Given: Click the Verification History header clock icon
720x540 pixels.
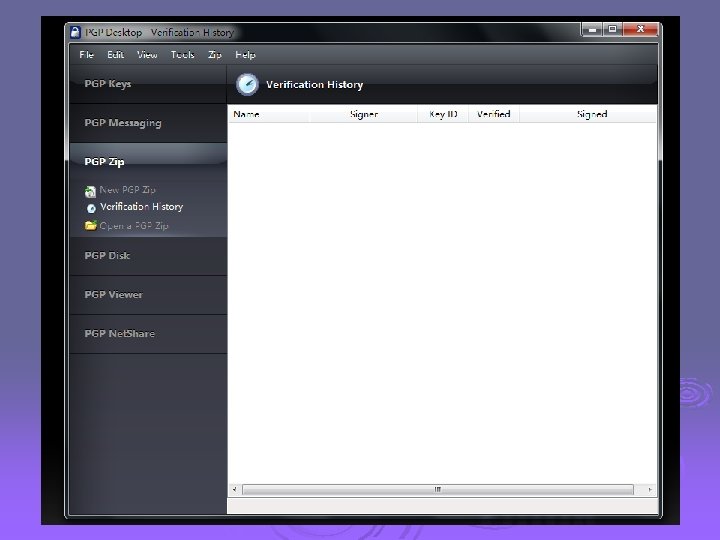Looking at the screenshot, I should point(247,84).
